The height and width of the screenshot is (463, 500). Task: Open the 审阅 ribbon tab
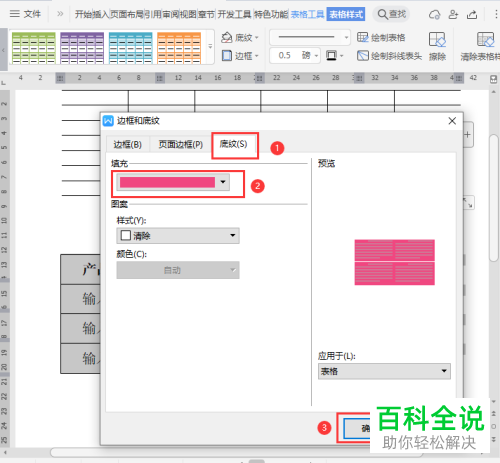171,14
